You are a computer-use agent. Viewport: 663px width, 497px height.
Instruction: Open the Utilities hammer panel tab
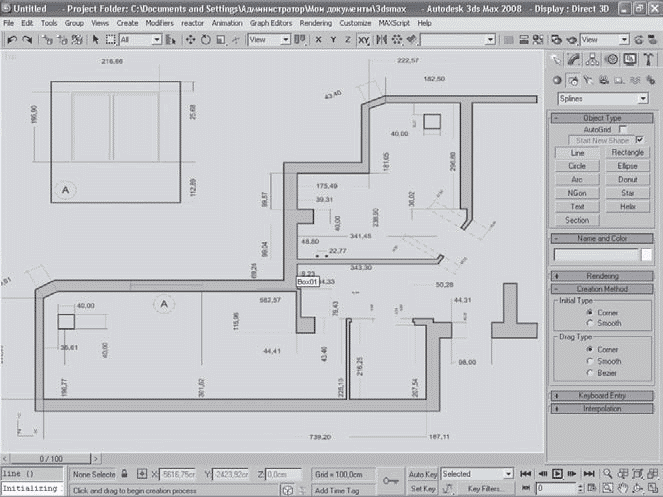(x=647, y=59)
